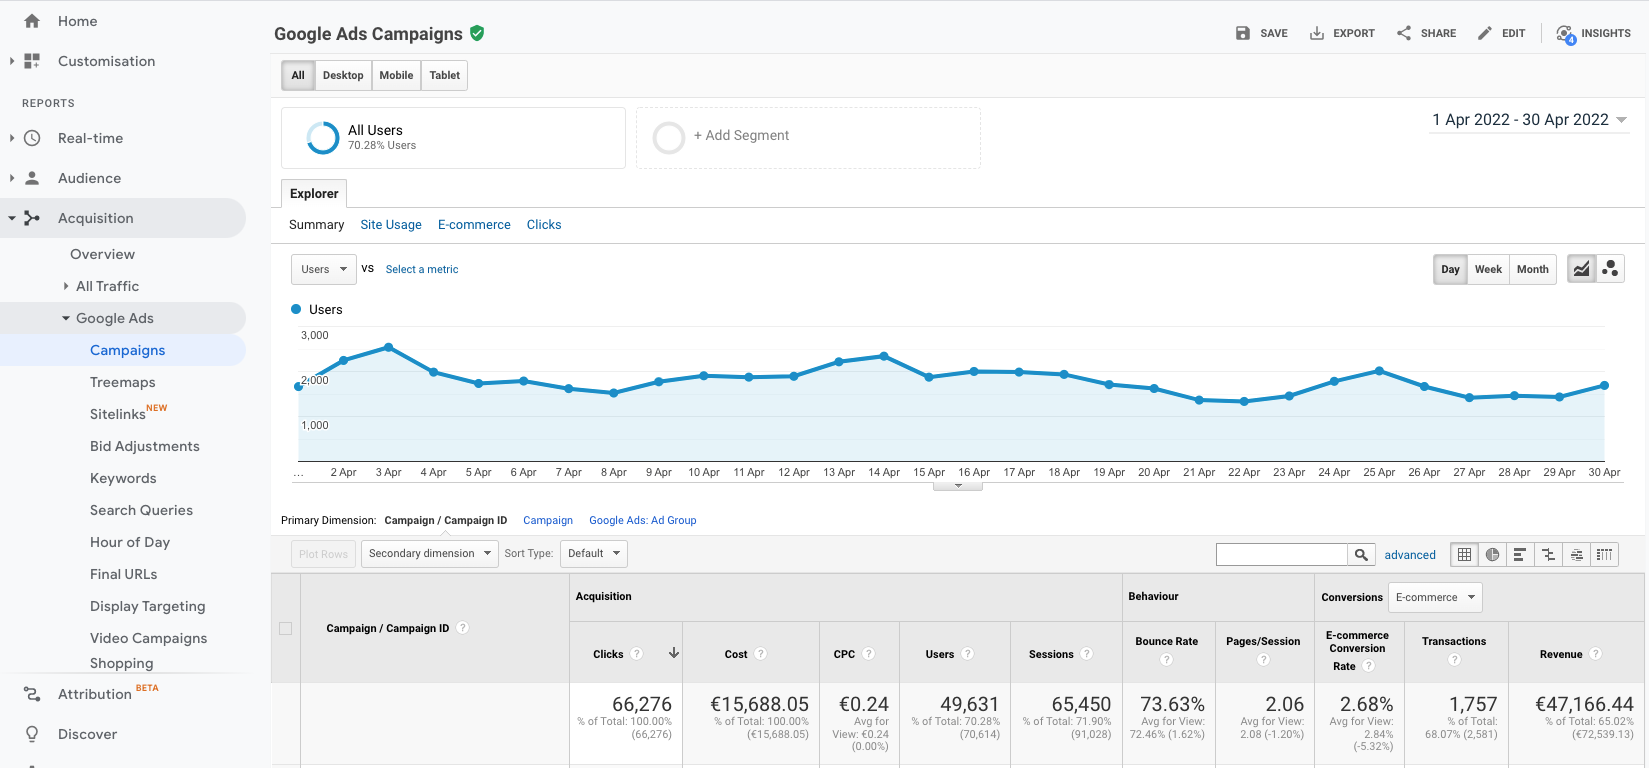Click the Select a metric link
This screenshot has height=768, width=1649.
tap(422, 269)
